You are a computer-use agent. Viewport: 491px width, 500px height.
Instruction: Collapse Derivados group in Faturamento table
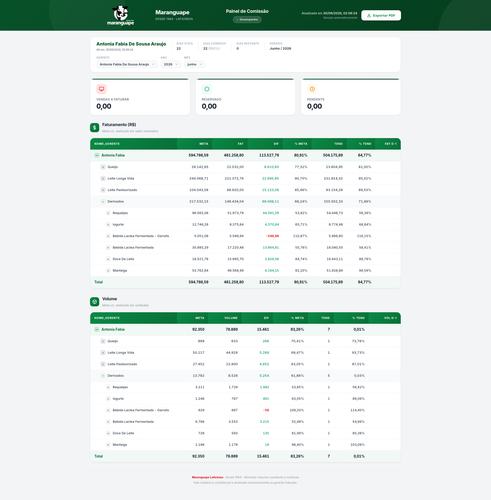[103, 202]
